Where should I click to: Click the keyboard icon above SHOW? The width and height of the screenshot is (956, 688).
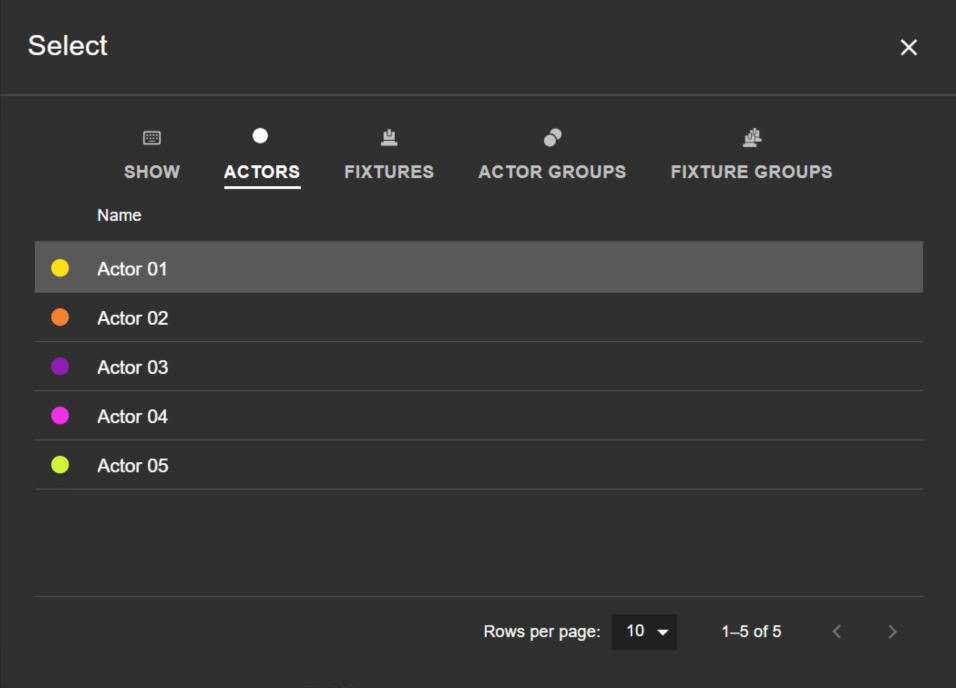[151, 137]
